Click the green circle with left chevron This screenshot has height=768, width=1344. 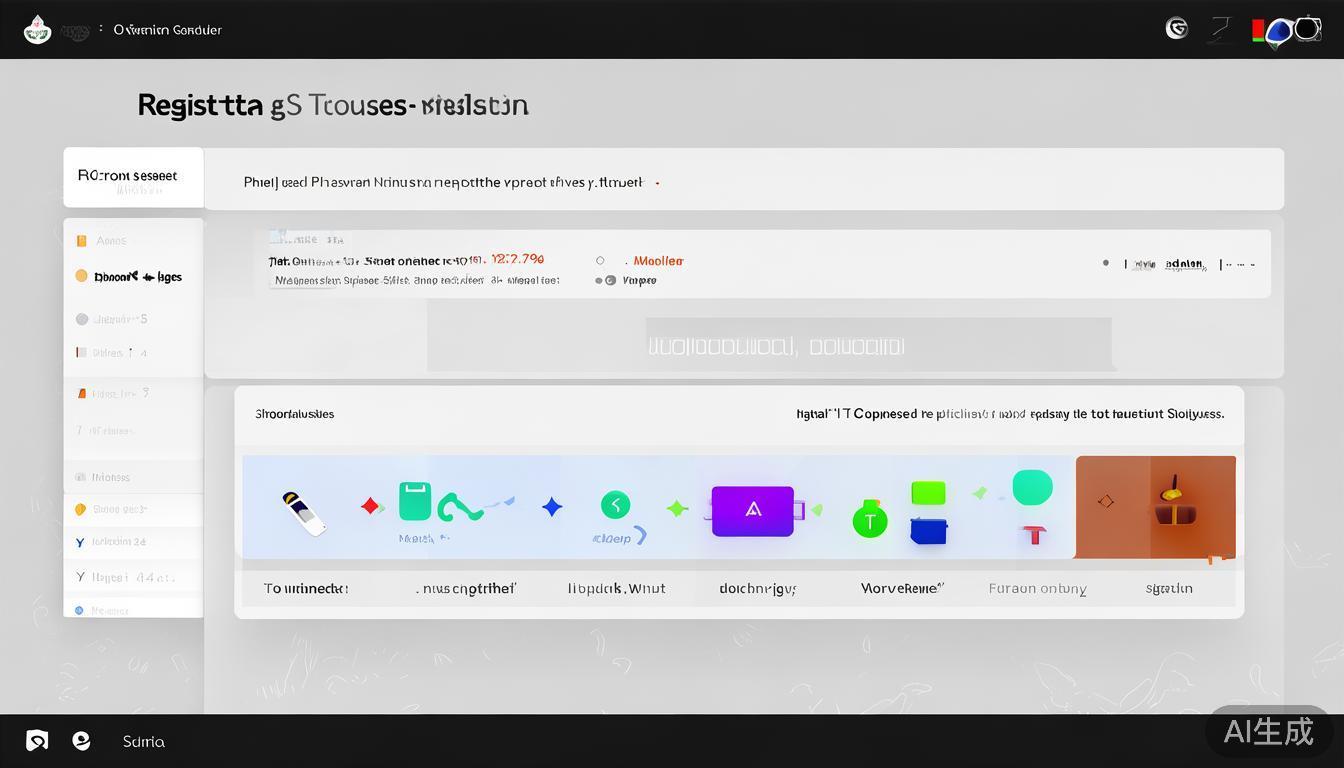click(x=615, y=506)
